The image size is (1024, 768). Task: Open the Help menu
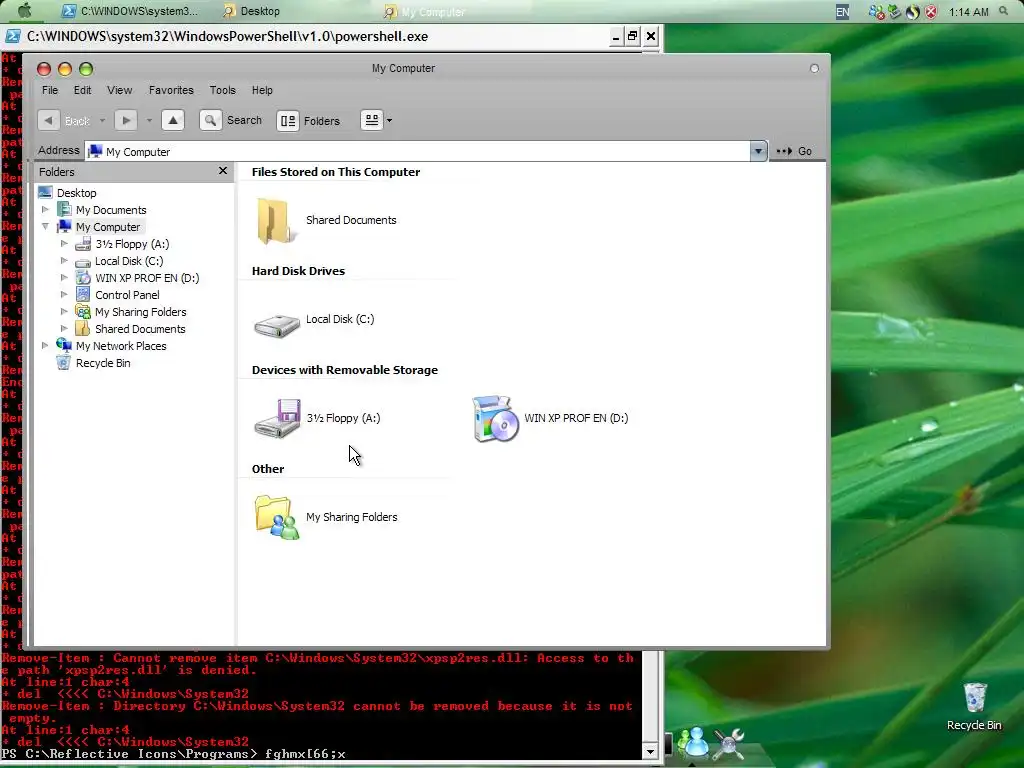coord(262,90)
